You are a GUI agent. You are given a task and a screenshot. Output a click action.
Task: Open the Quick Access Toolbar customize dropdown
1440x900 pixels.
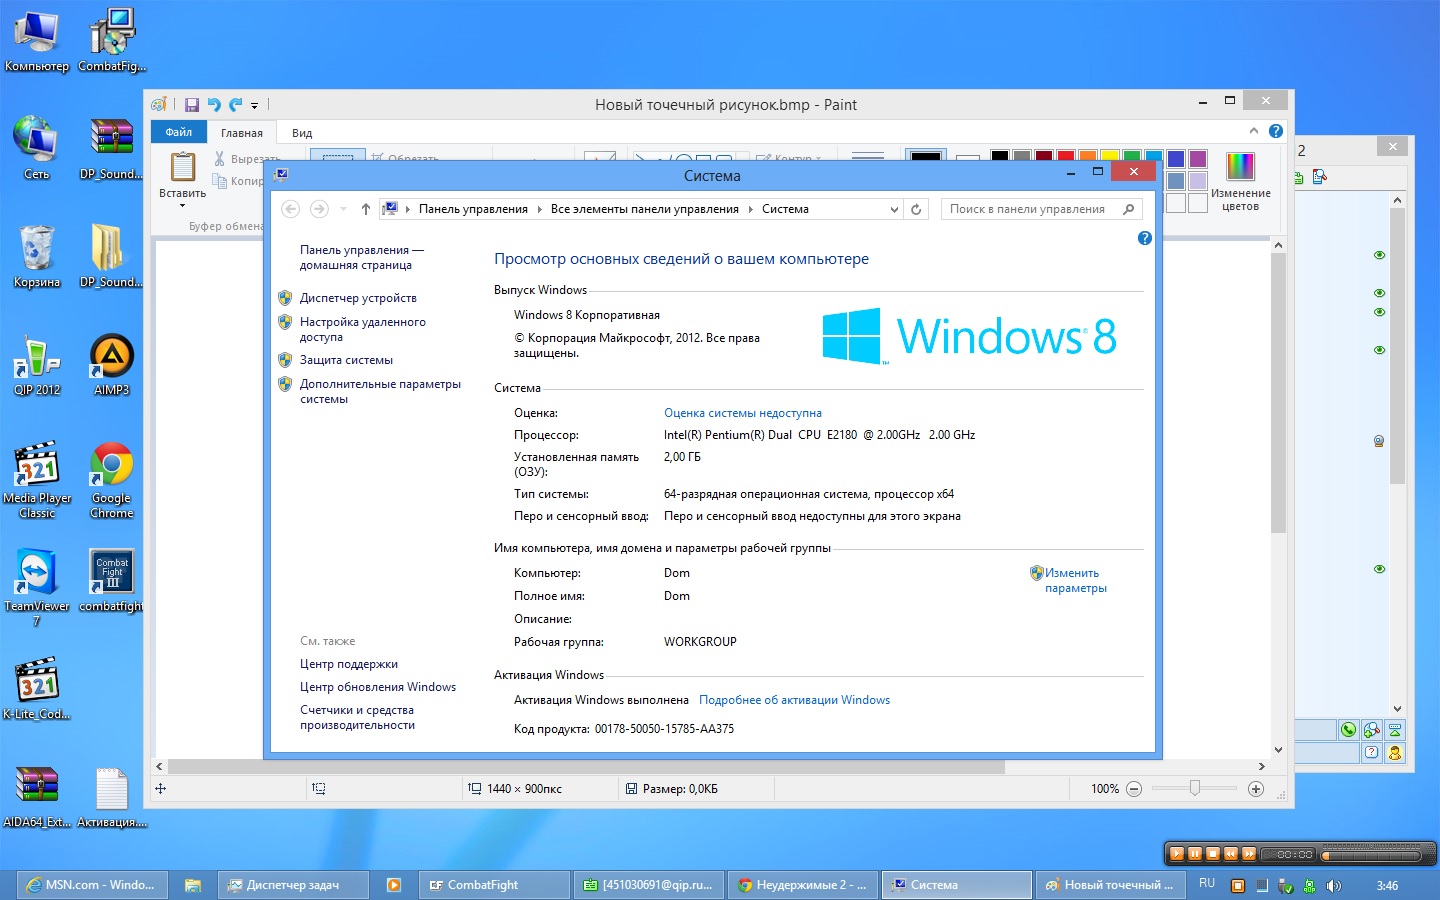pyautogui.click(x=255, y=105)
